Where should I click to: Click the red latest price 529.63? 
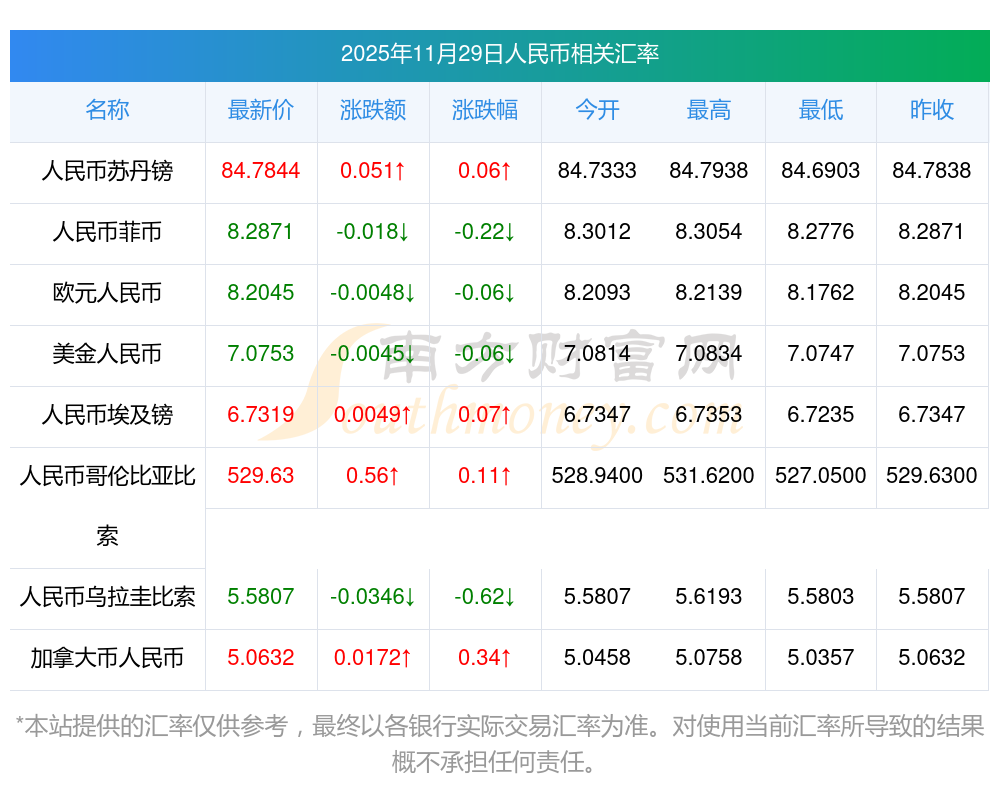click(x=261, y=475)
